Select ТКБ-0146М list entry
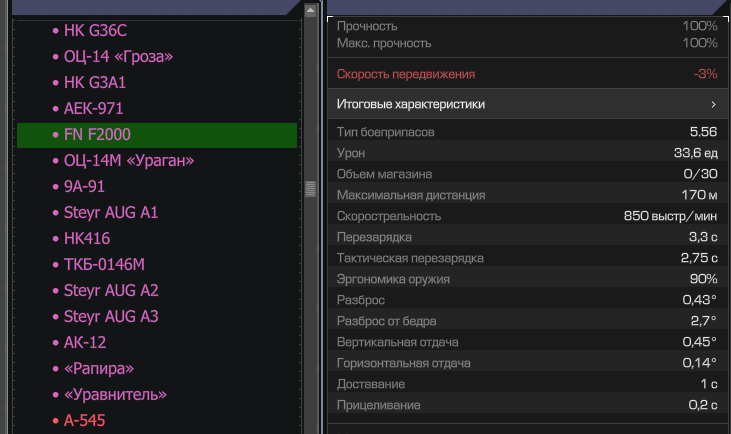 pyautogui.click(x=104, y=265)
